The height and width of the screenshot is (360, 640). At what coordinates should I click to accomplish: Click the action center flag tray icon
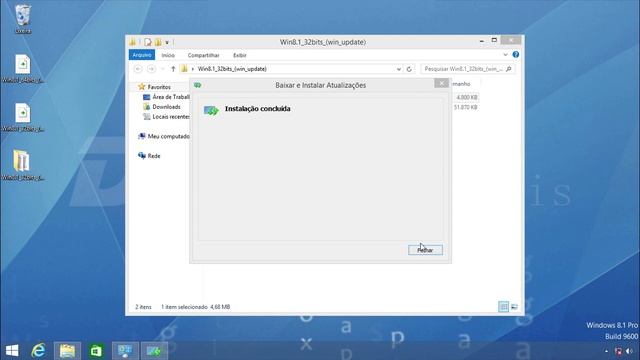(618, 351)
